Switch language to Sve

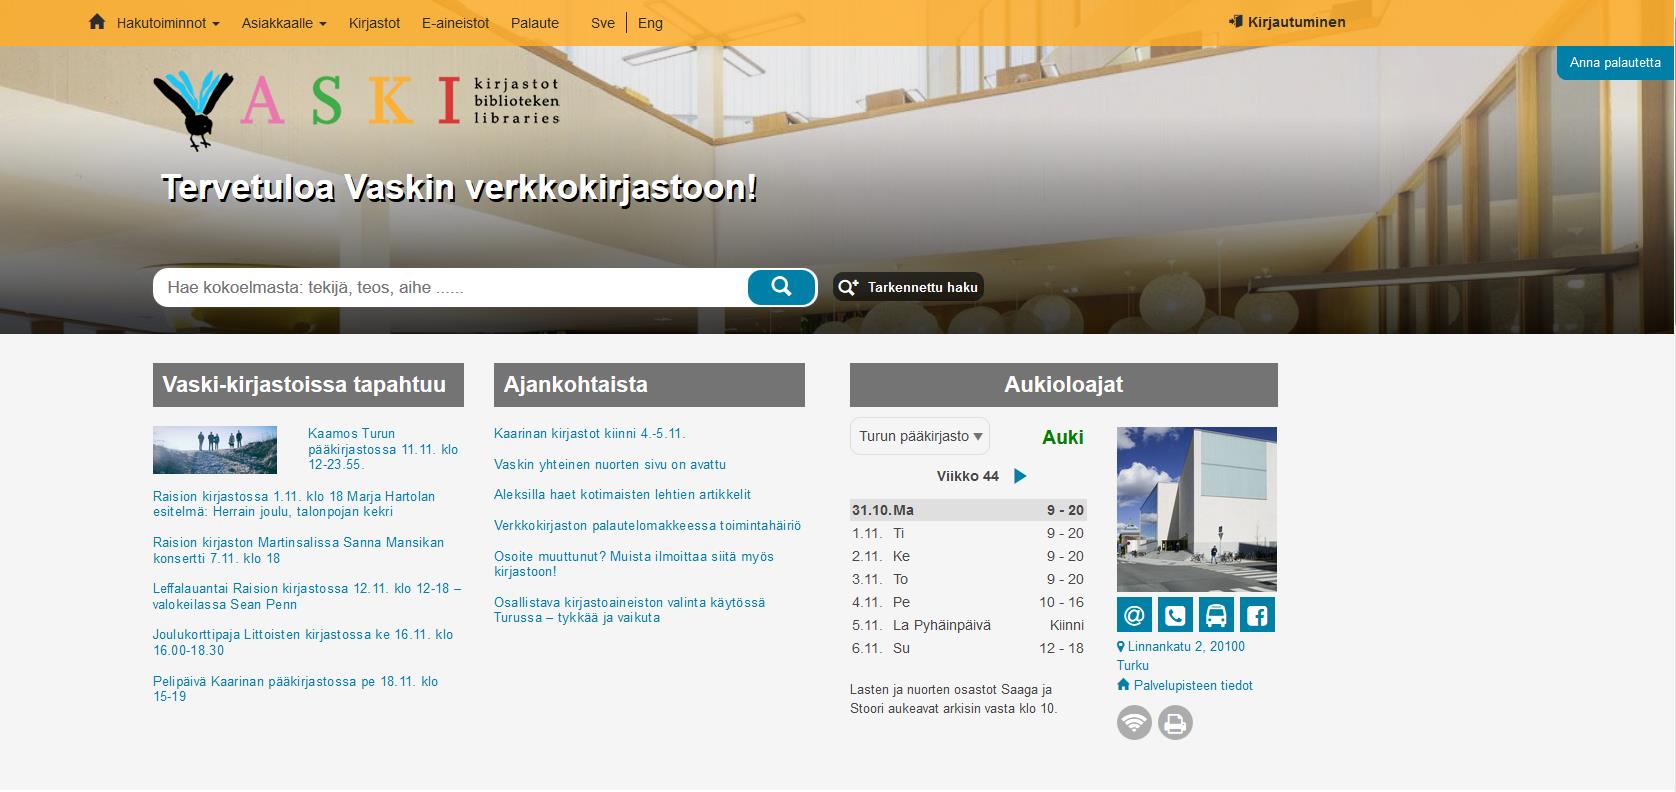click(x=603, y=23)
